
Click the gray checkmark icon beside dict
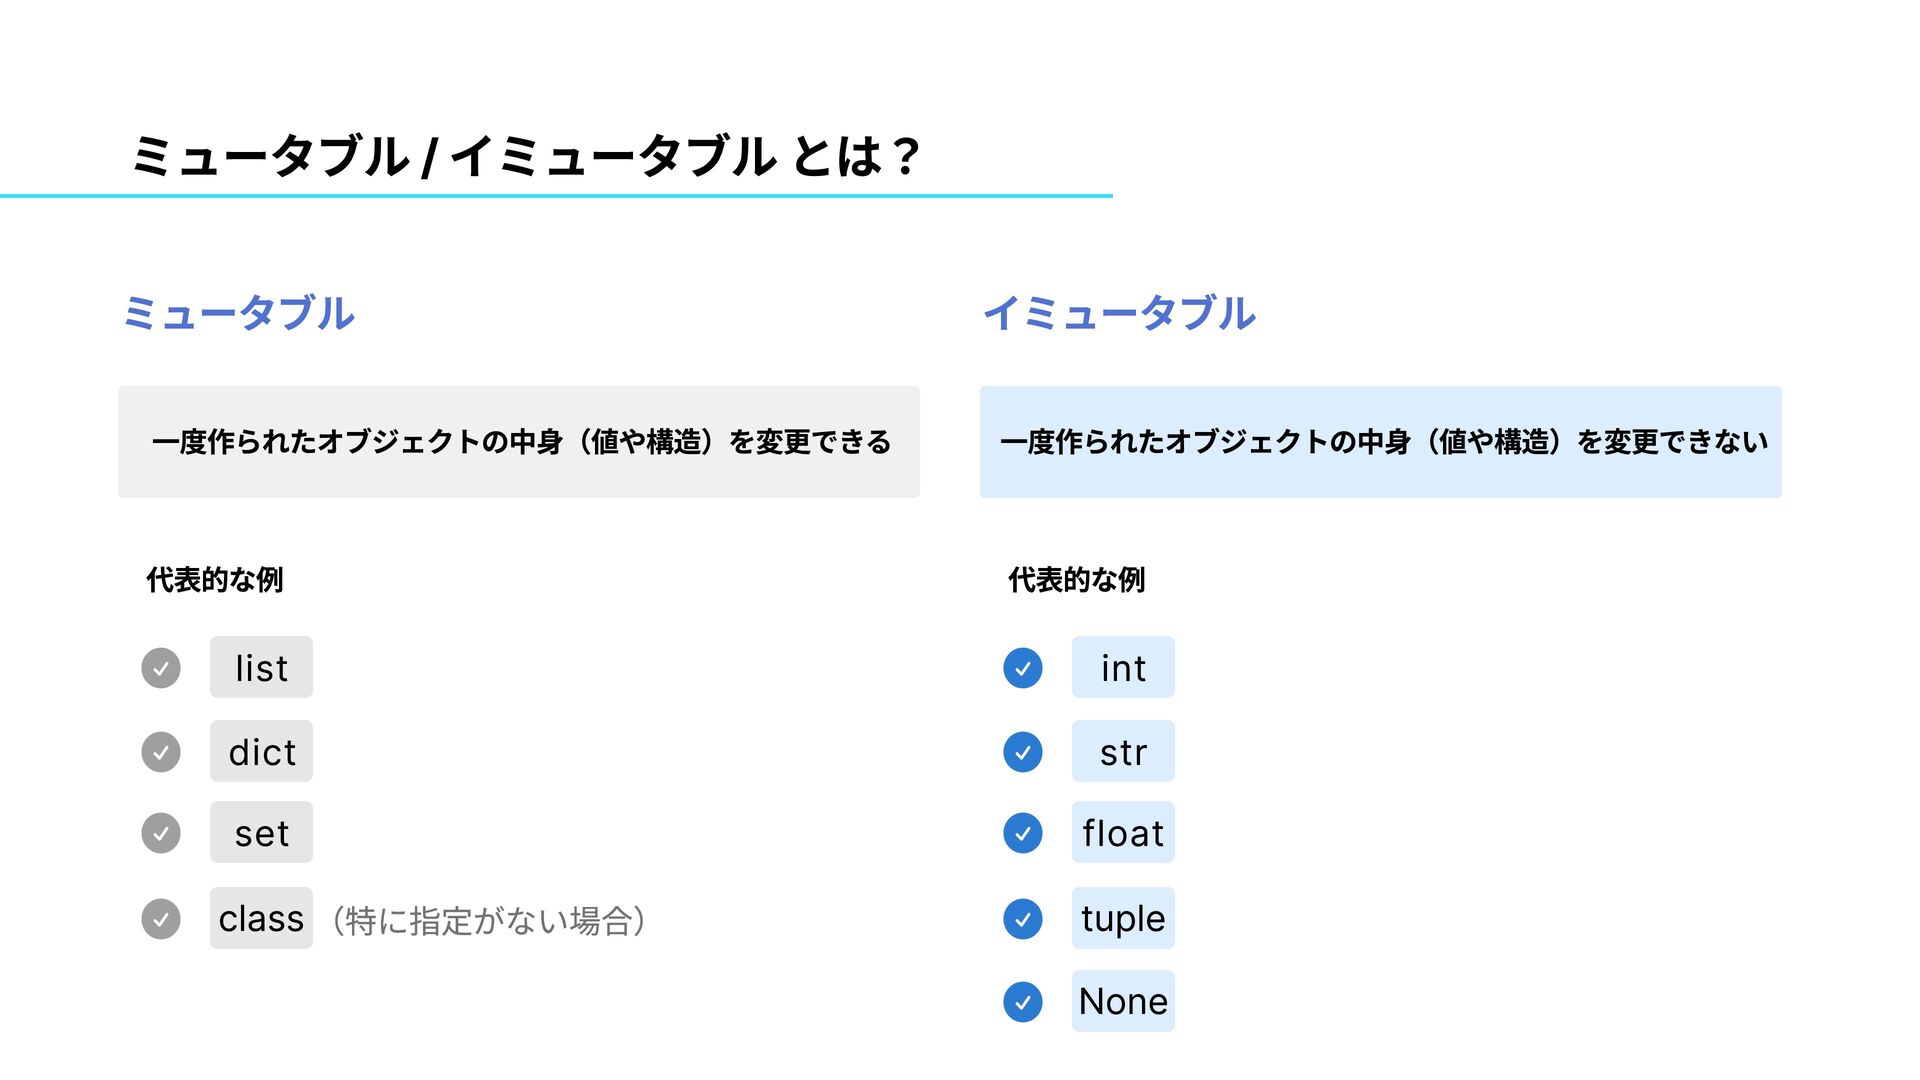(x=161, y=752)
